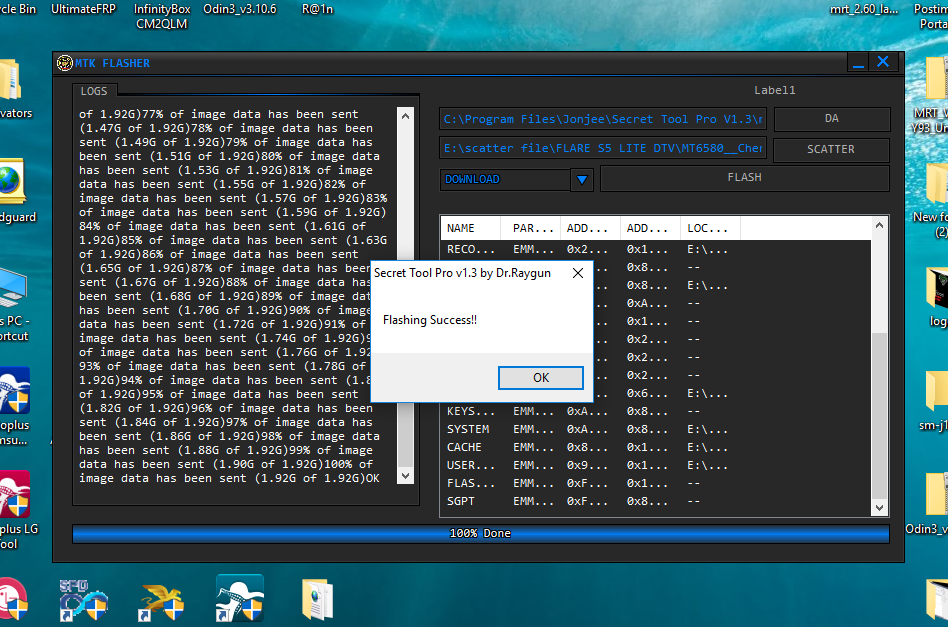Minimize the MTK Flasher window
The width and height of the screenshot is (948, 627).
click(859, 62)
